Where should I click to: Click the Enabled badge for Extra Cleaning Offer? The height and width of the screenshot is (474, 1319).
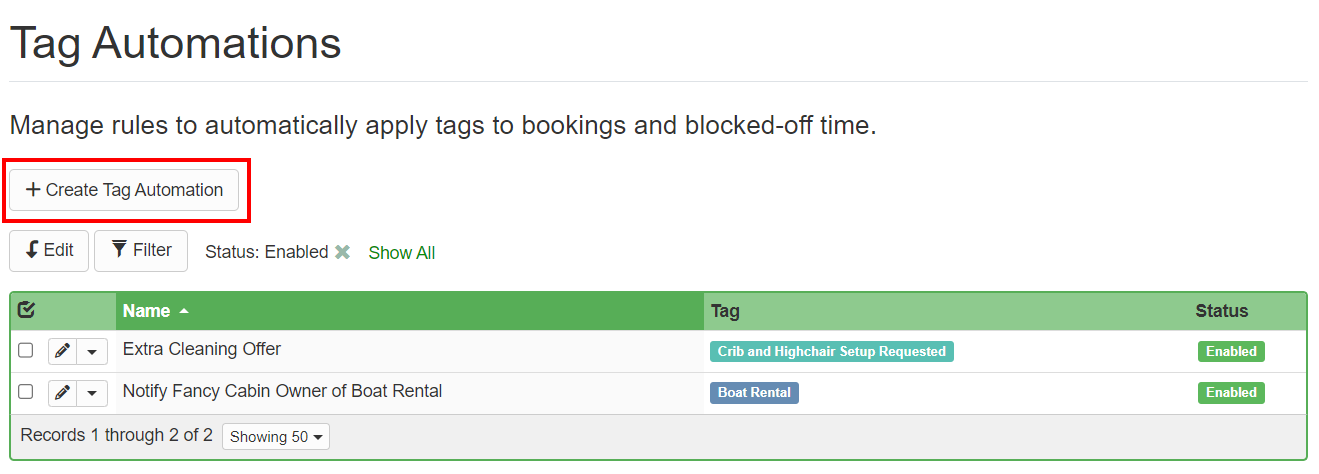(1231, 351)
